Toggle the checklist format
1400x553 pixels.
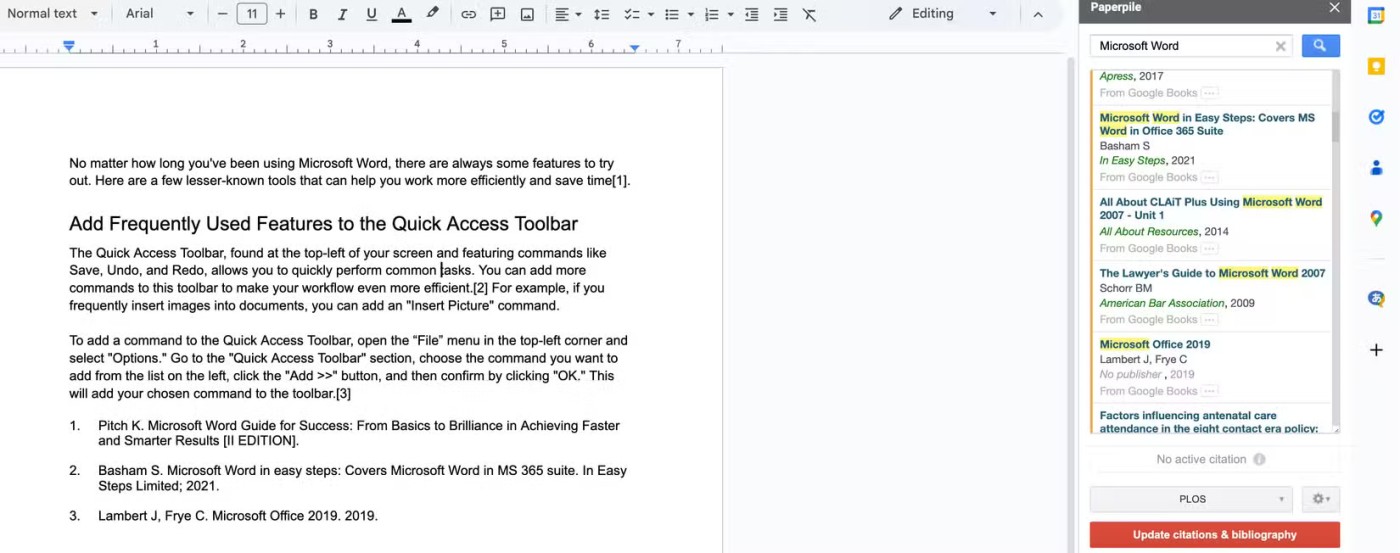coord(631,14)
